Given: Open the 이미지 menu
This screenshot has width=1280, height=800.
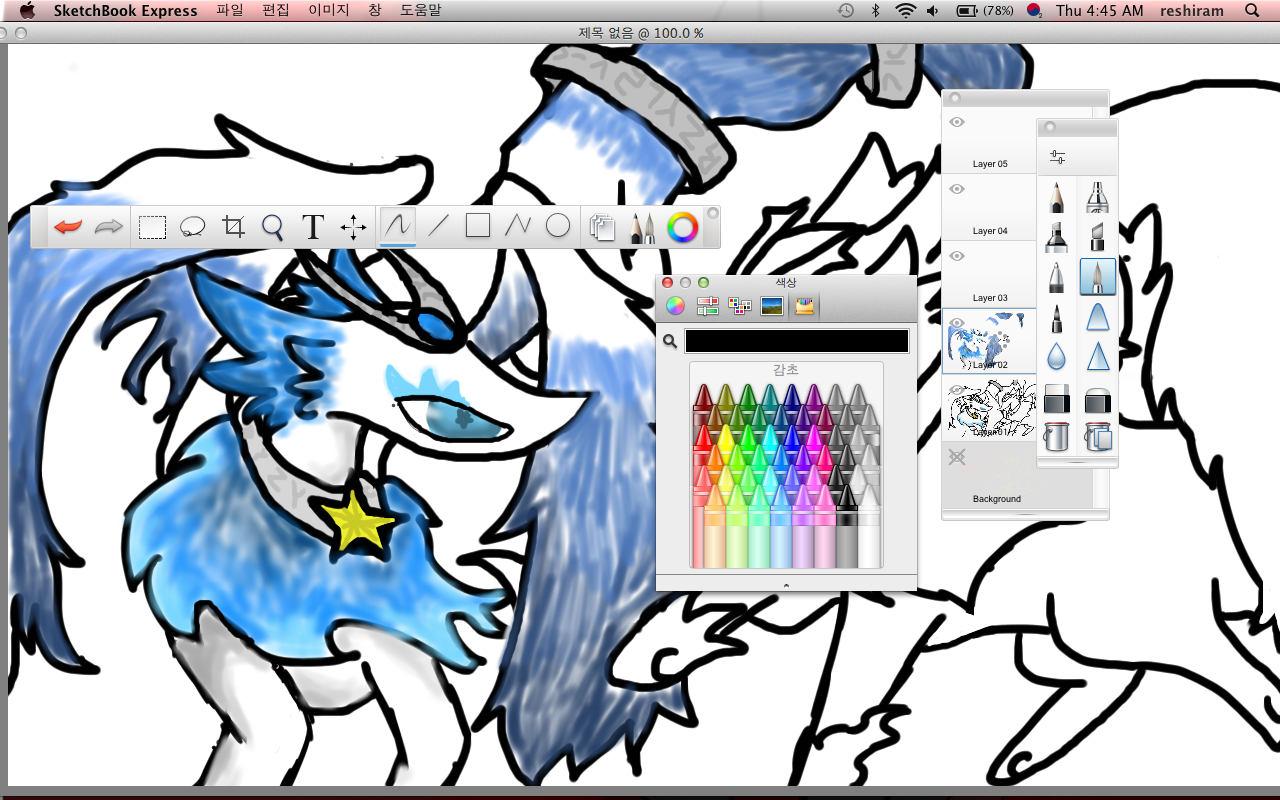Looking at the screenshot, I should (x=329, y=10).
